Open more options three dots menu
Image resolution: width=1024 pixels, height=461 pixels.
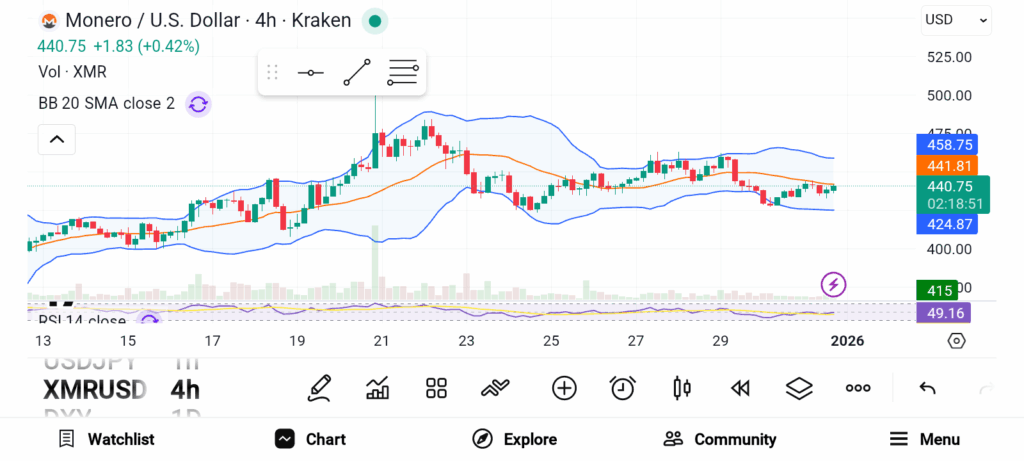point(858,388)
